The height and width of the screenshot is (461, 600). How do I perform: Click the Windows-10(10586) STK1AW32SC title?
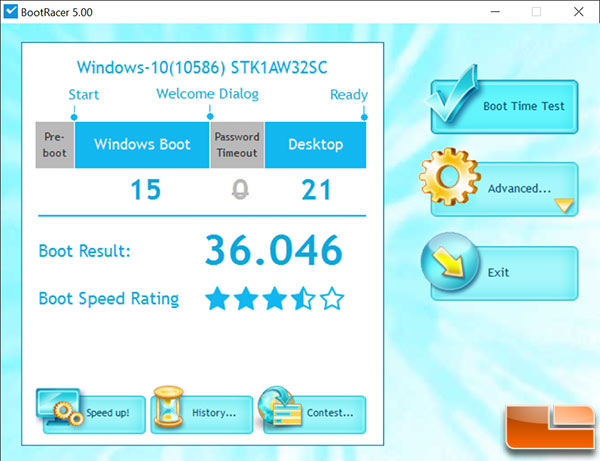click(202, 68)
